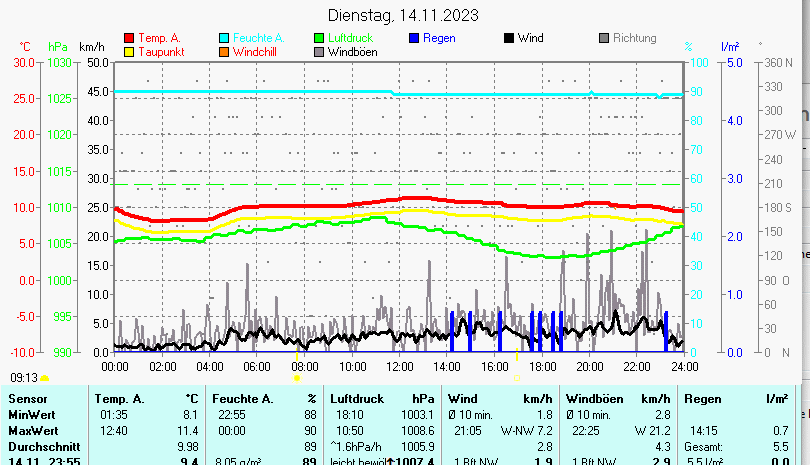Click the green Luftdruck legend square
This screenshot has height=465, width=810.
[319, 38]
